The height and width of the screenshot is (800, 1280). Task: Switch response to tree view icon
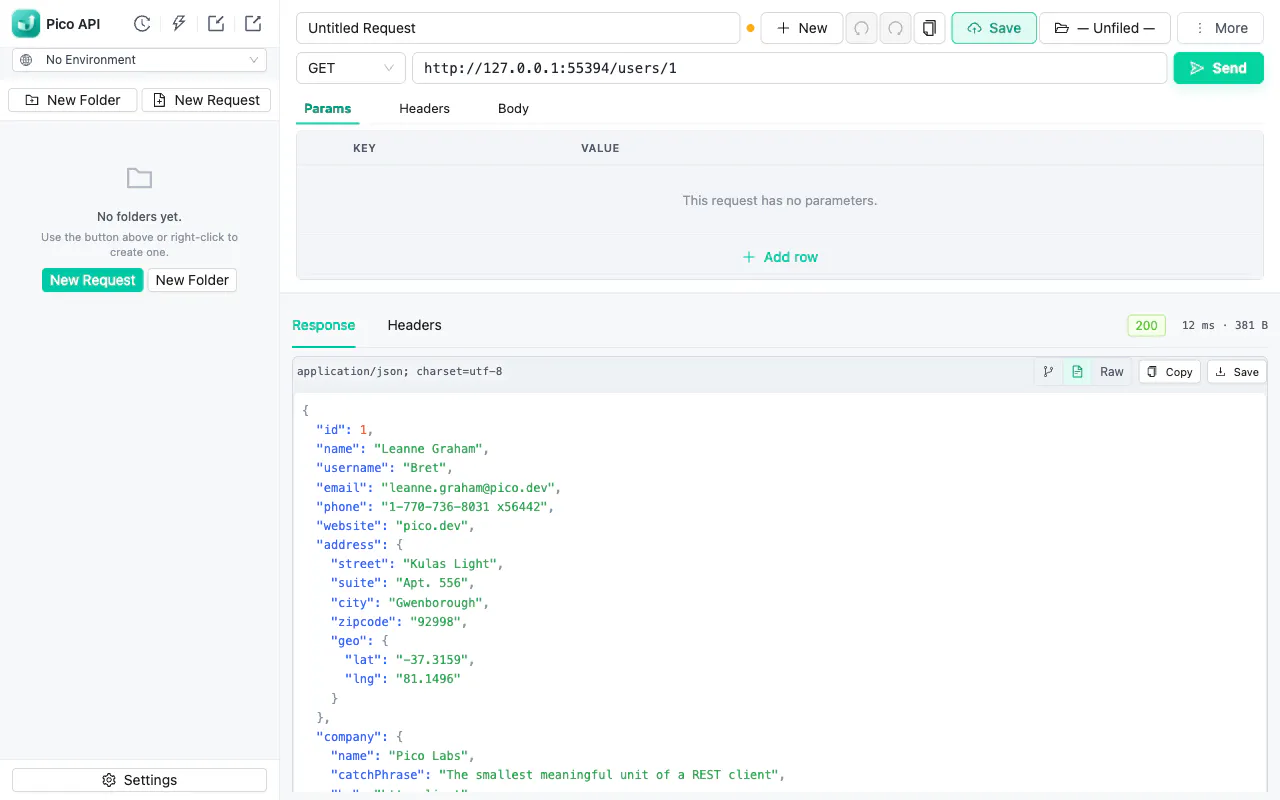[1048, 372]
